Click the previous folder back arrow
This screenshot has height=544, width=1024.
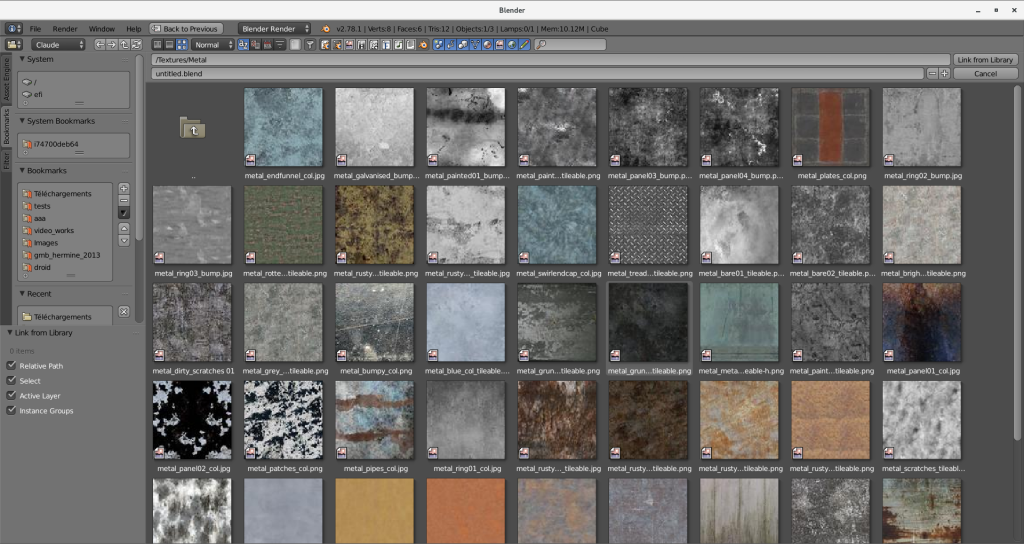[99, 45]
